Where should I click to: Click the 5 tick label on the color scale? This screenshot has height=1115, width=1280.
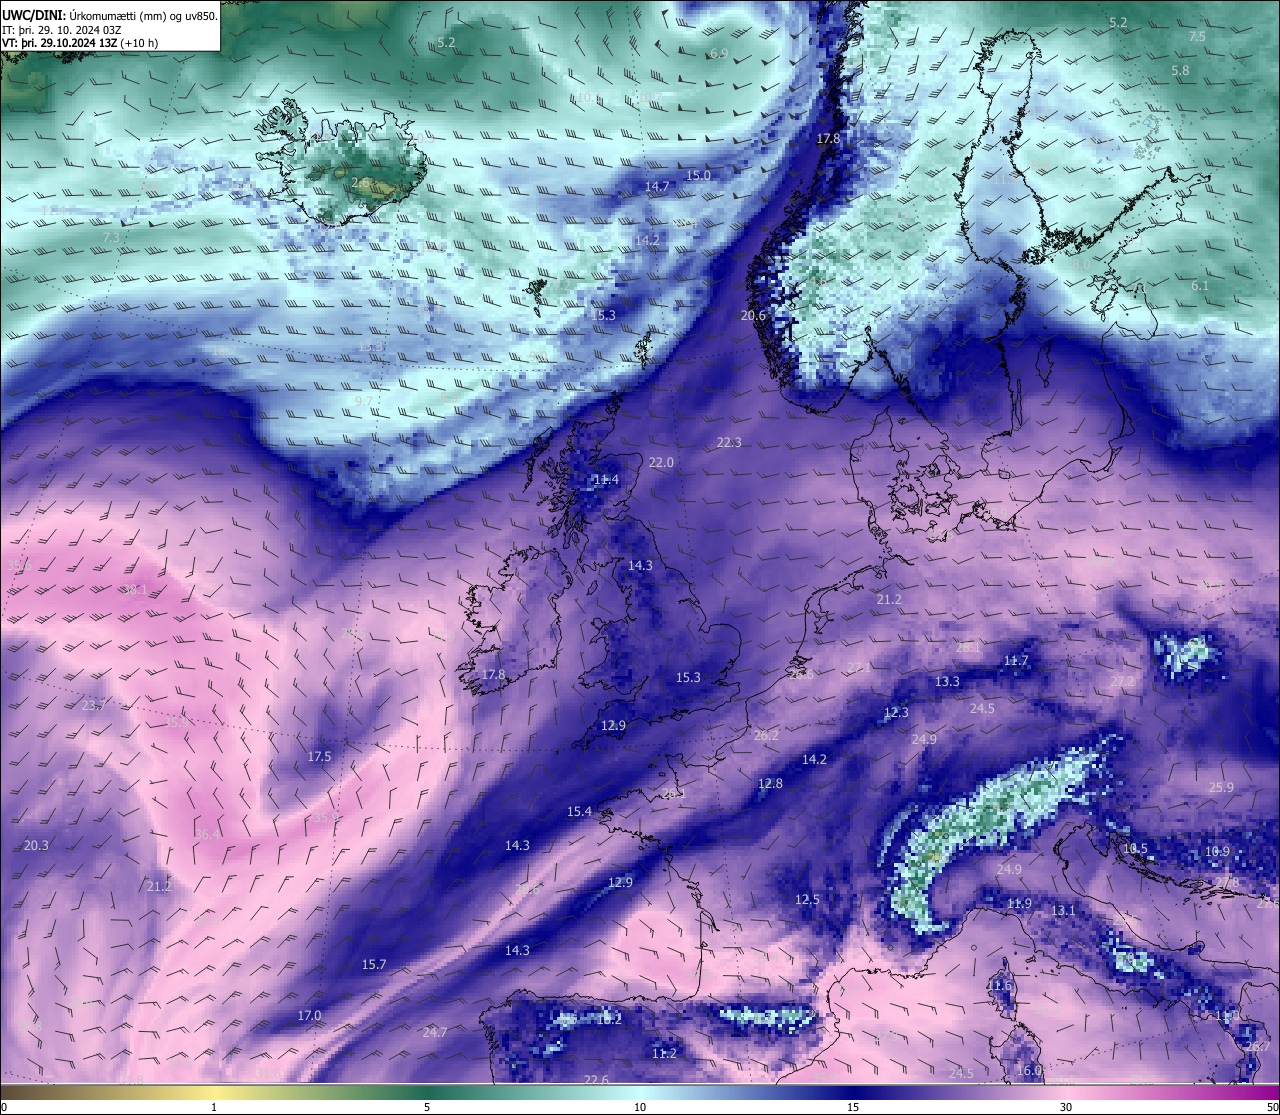pos(427,1107)
